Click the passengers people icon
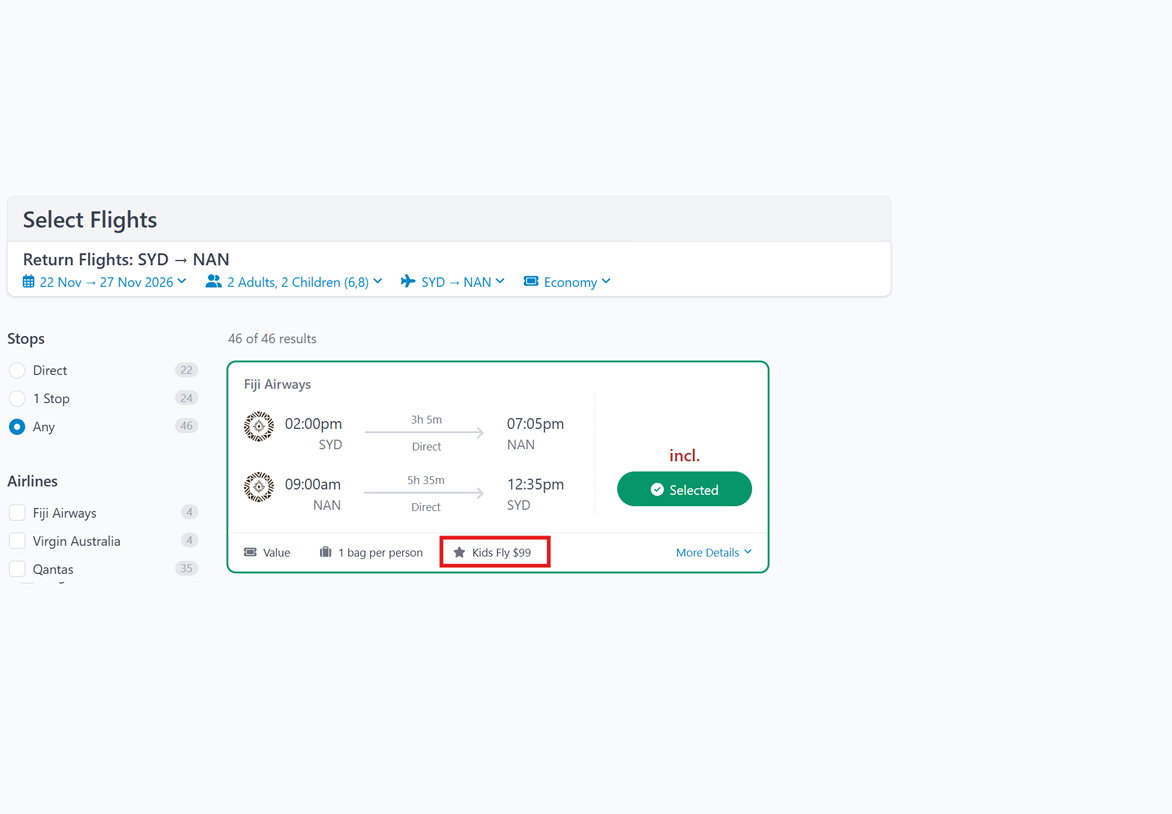This screenshot has height=814, width=1172. point(213,282)
